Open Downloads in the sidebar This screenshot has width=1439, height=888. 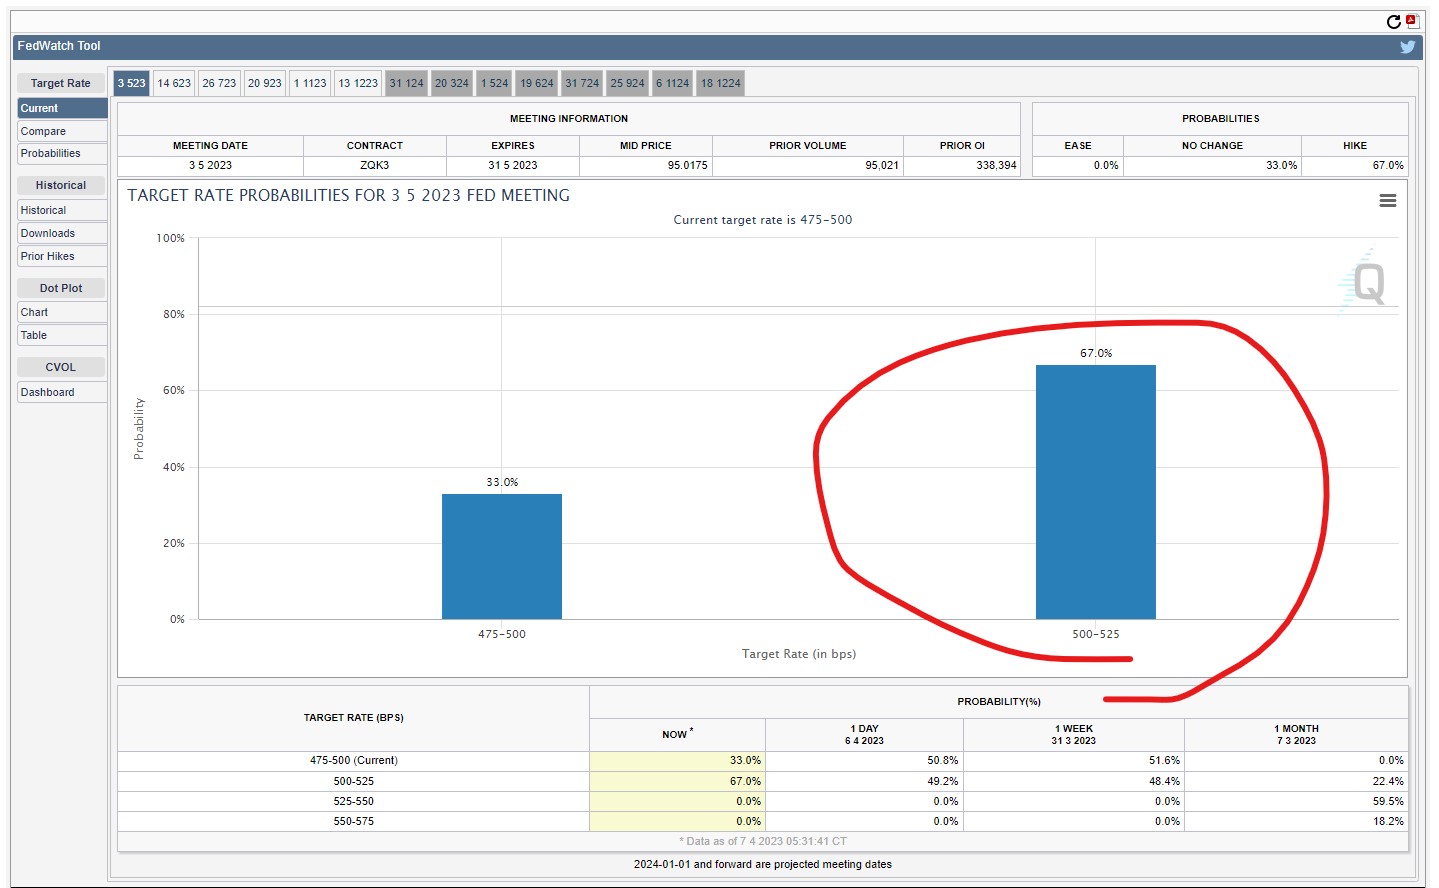coord(62,233)
